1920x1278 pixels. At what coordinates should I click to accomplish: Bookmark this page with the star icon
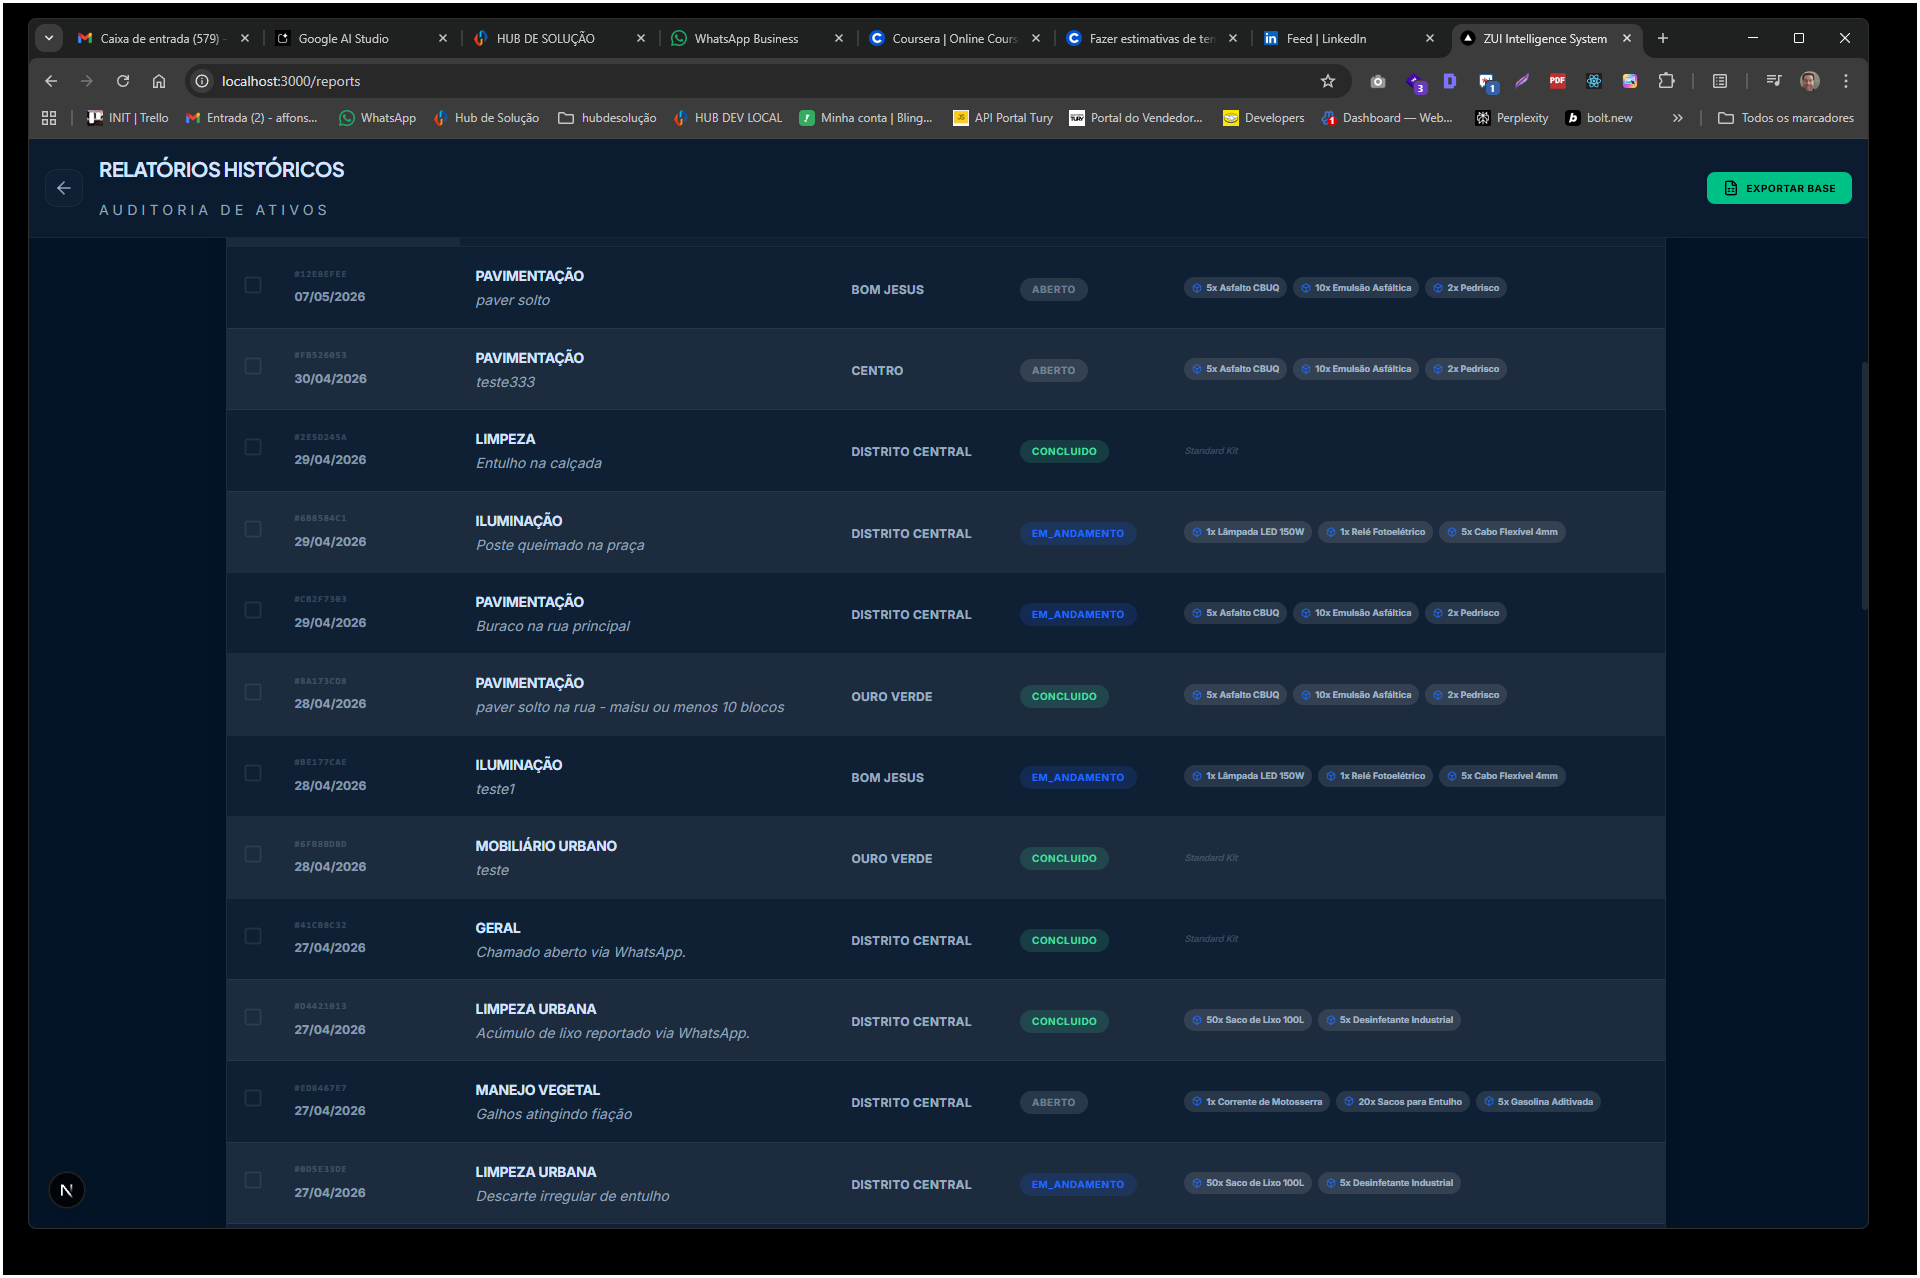point(1328,81)
